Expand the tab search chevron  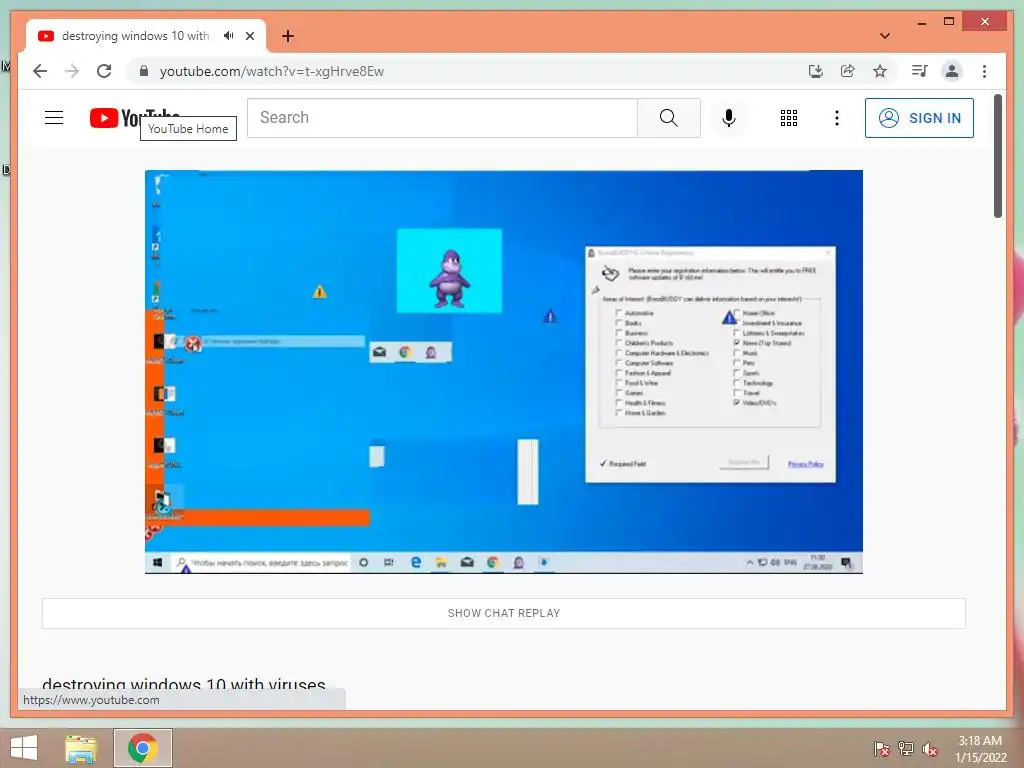pos(885,36)
